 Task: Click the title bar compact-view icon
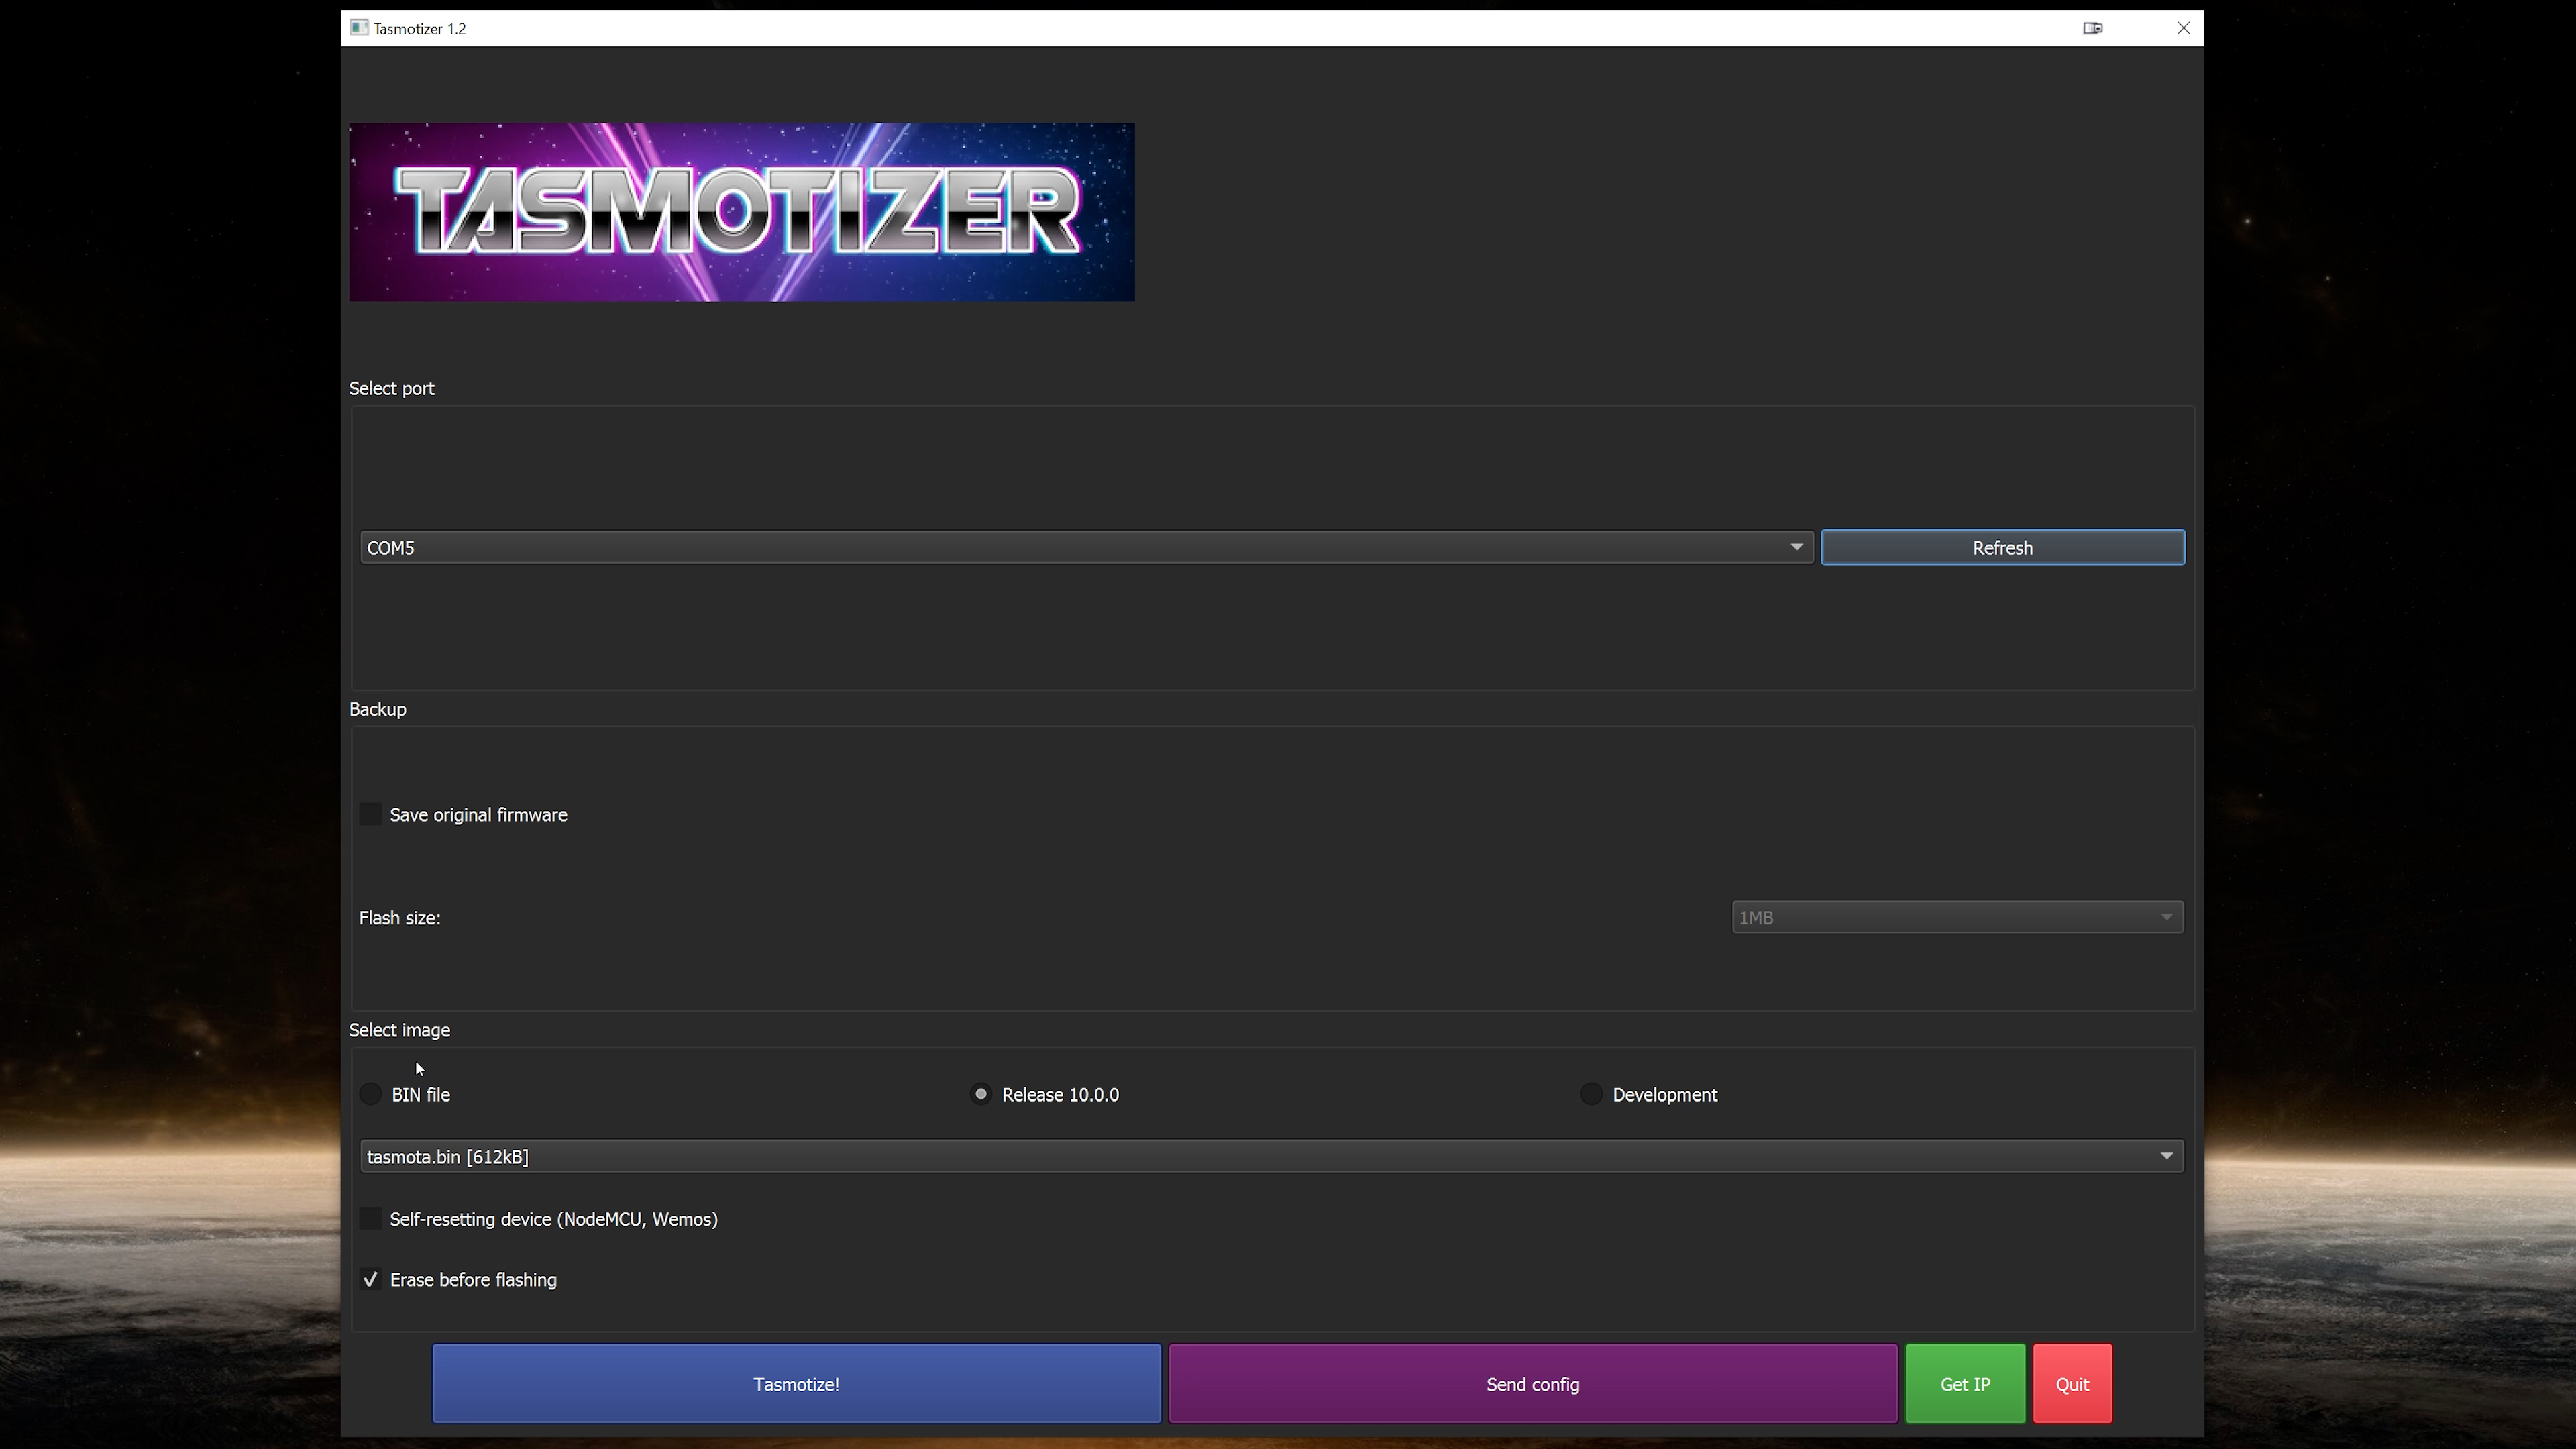pos(2092,28)
